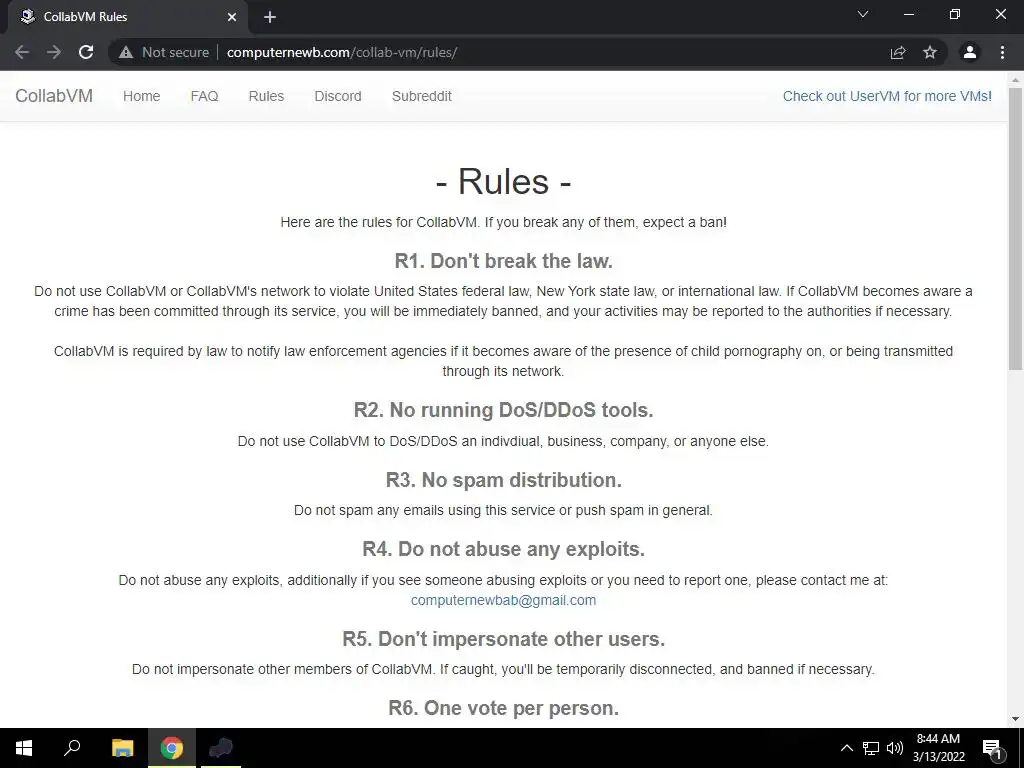
Task: Open the notification center icon
Action: (x=992, y=748)
